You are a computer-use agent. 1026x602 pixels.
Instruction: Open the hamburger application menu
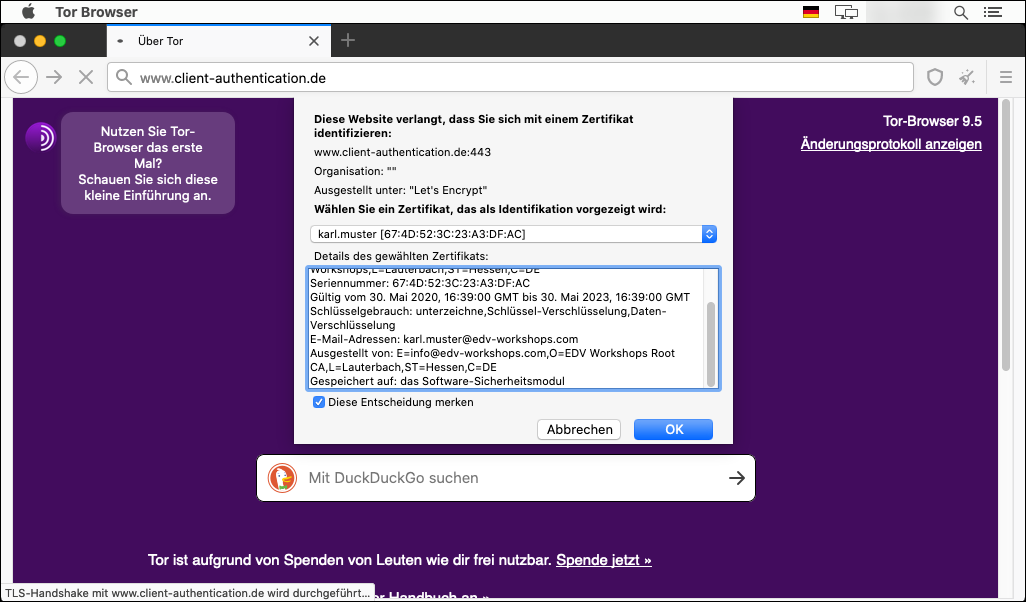[1006, 77]
